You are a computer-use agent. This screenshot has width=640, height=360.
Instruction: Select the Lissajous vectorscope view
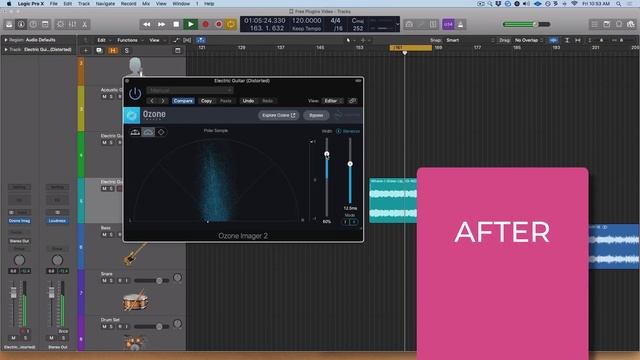pyautogui.click(x=161, y=132)
